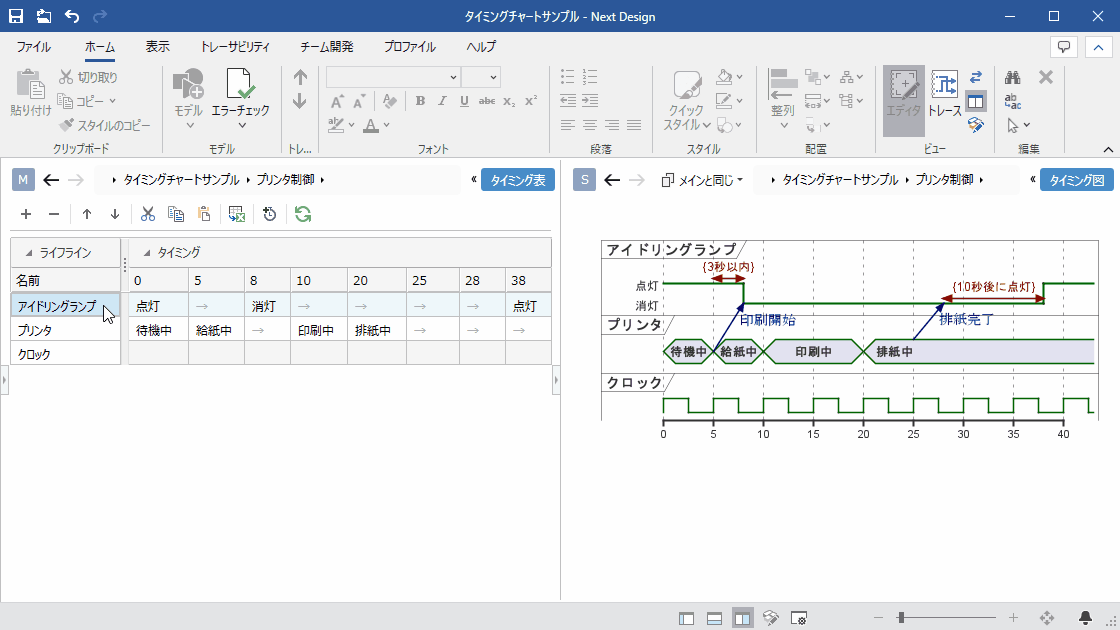
Task: Click the green refresh icon
Action: tap(303, 214)
